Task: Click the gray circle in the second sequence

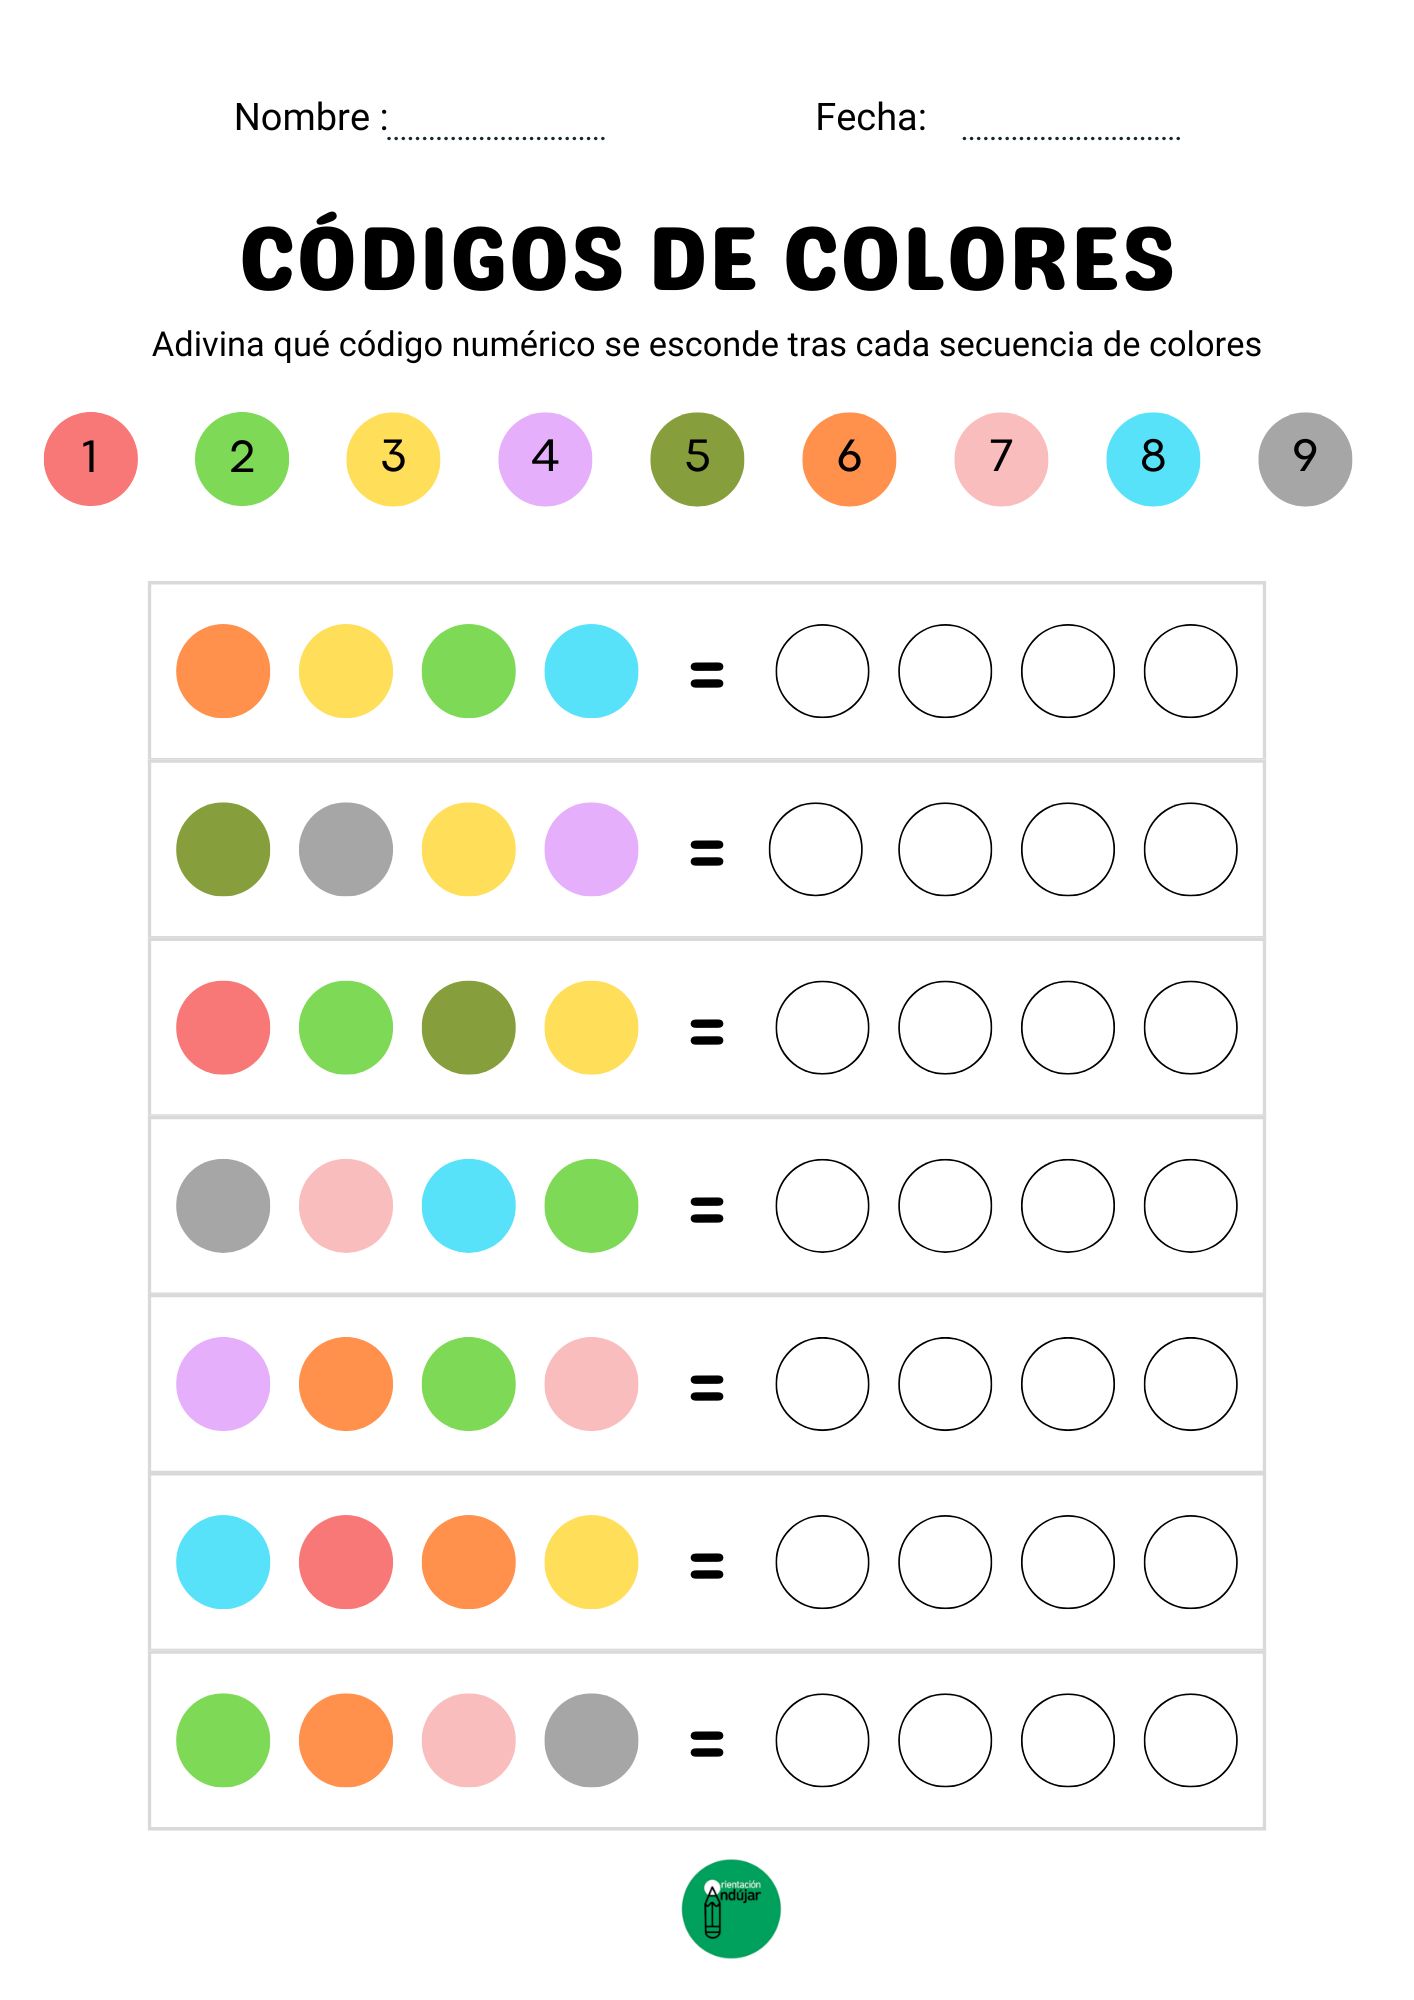Action: point(345,849)
